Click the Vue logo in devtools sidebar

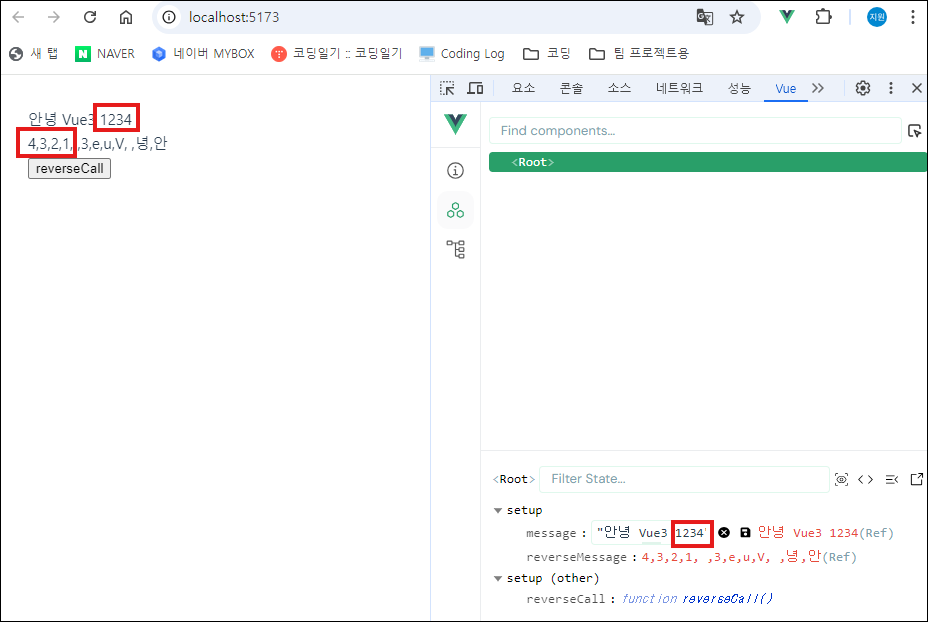(455, 124)
